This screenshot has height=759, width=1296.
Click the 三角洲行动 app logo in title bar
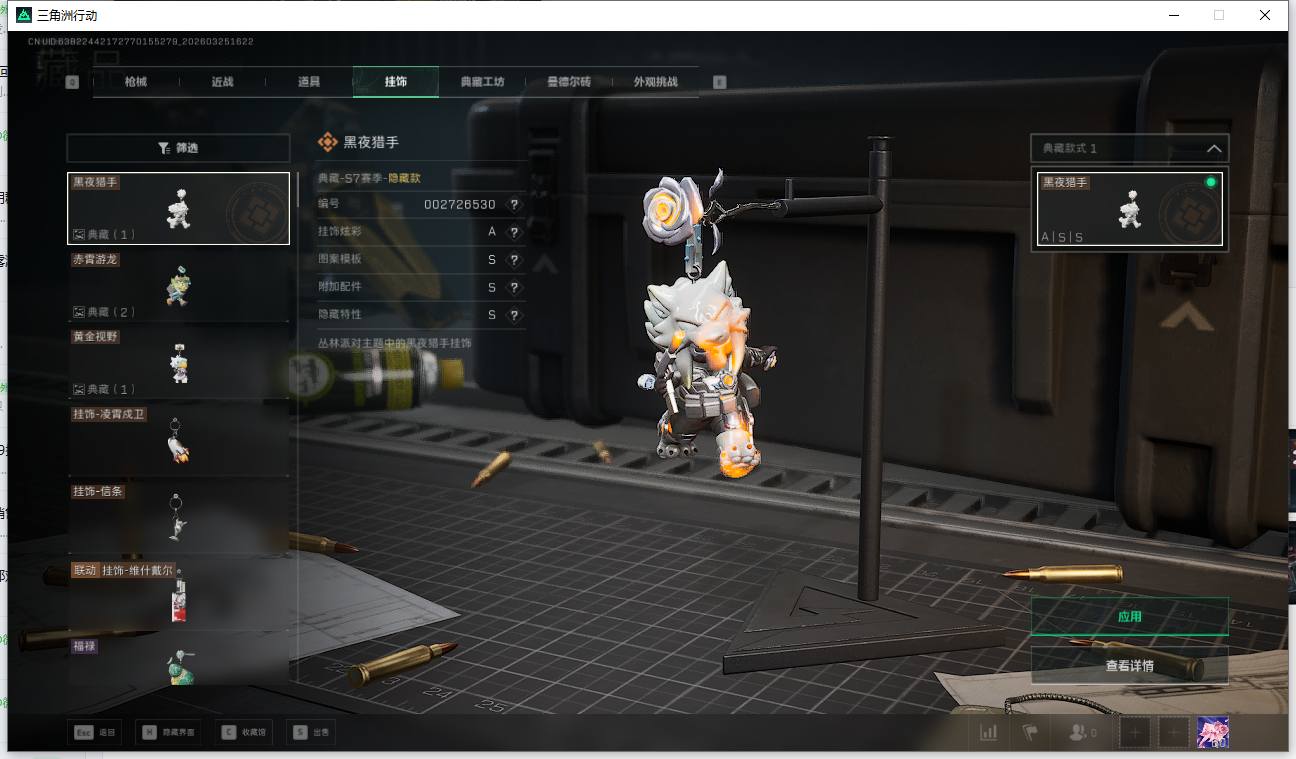(x=24, y=15)
